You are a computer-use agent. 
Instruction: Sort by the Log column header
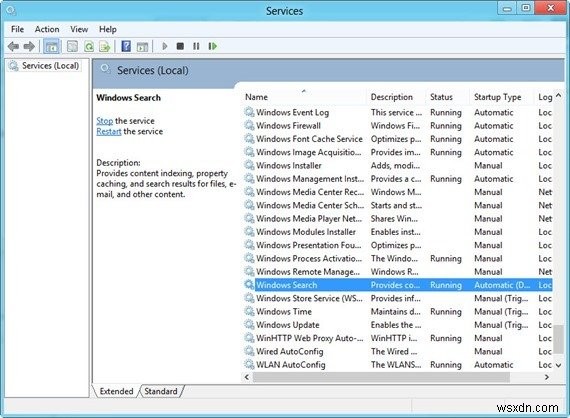point(545,97)
